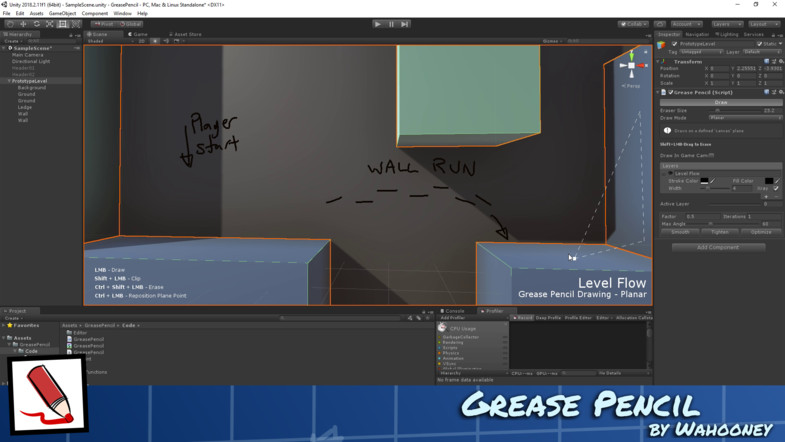Image resolution: width=785 pixels, height=442 pixels.
Task: Remove the selected Grease Pencil layer
Action: pyautogui.click(x=776, y=196)
